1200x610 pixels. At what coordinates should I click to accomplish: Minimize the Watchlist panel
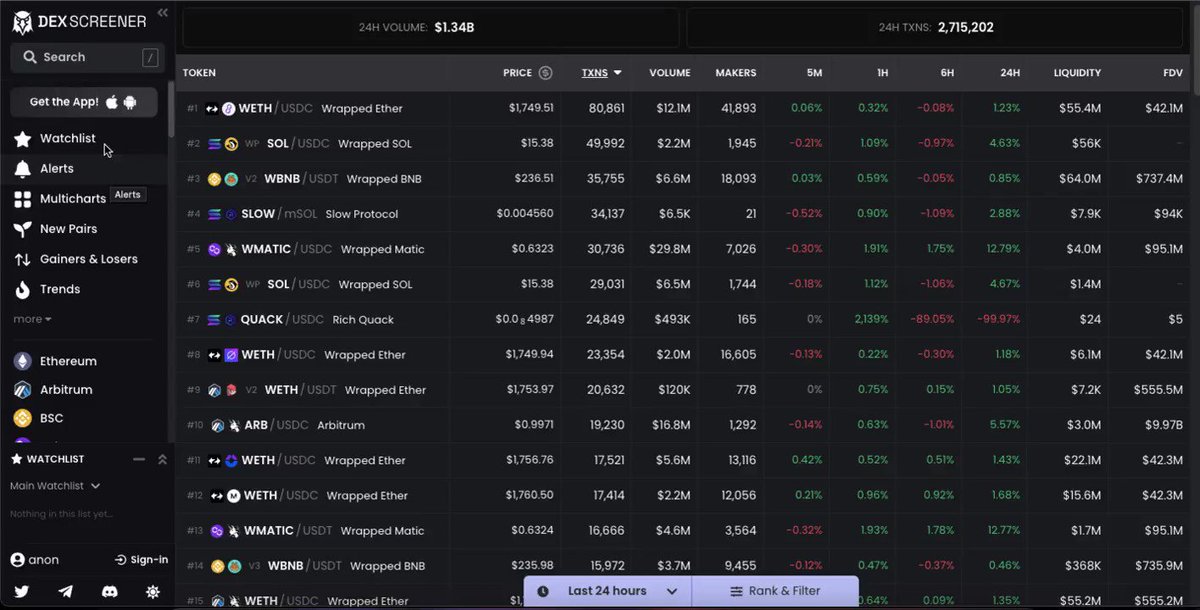coord(139,459)
